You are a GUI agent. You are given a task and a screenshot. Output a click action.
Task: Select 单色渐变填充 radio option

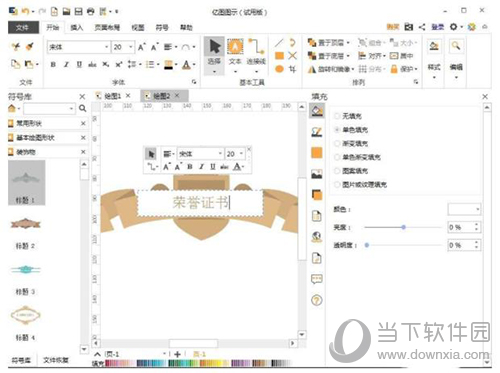337,157
